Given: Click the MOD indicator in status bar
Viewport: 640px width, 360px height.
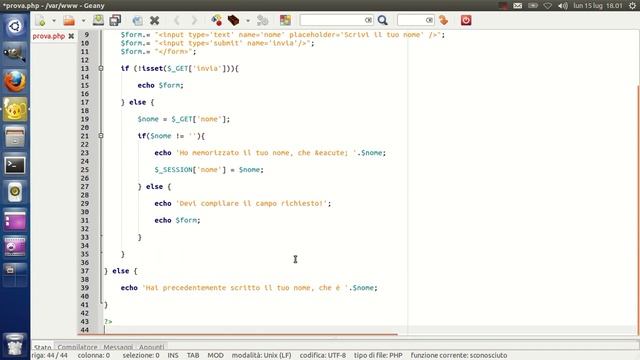Looking at the screenshot, I should (216, 356).
